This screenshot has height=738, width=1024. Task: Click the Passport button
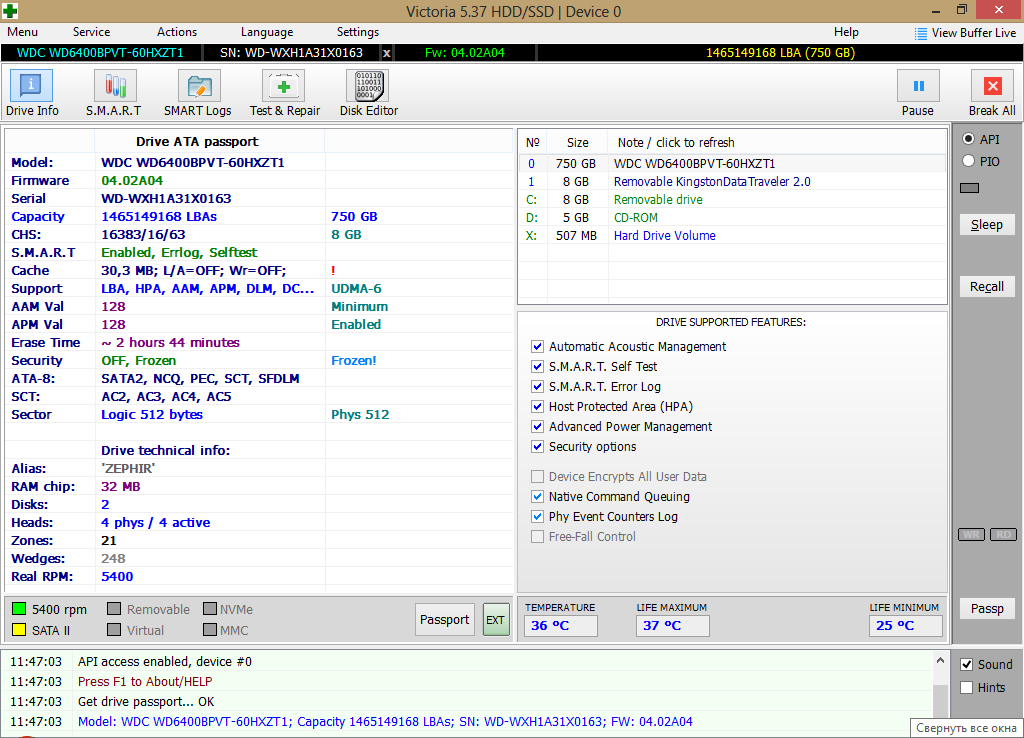445,619
